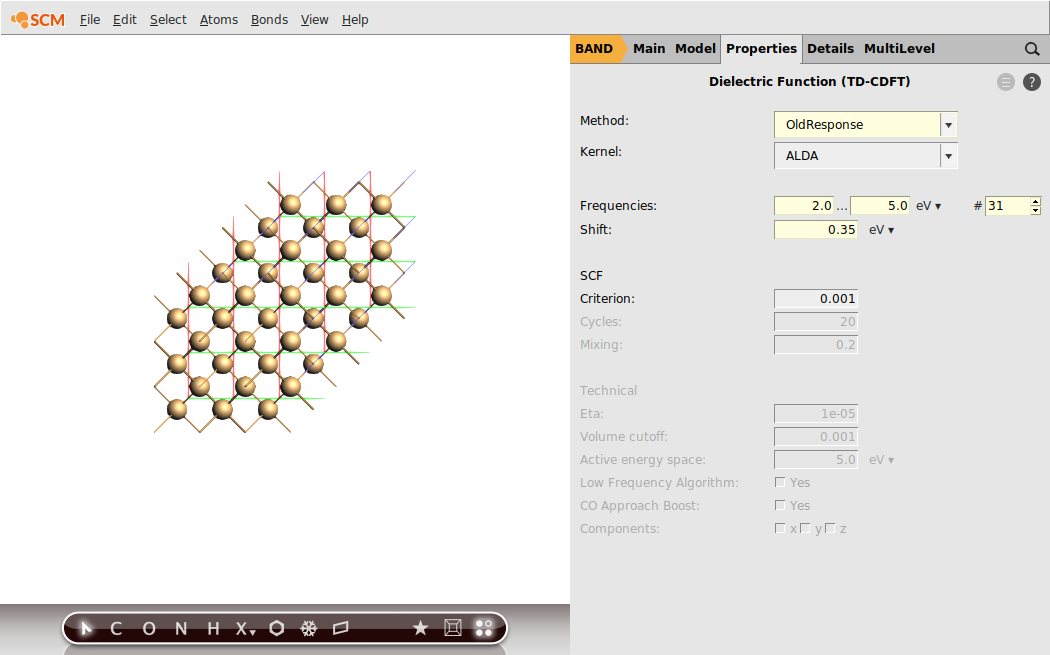Image resolution: width=1050 pixels, height=655 pixels.
Task: Enable the CO Approach Boost option
Action: coord(780,505)
